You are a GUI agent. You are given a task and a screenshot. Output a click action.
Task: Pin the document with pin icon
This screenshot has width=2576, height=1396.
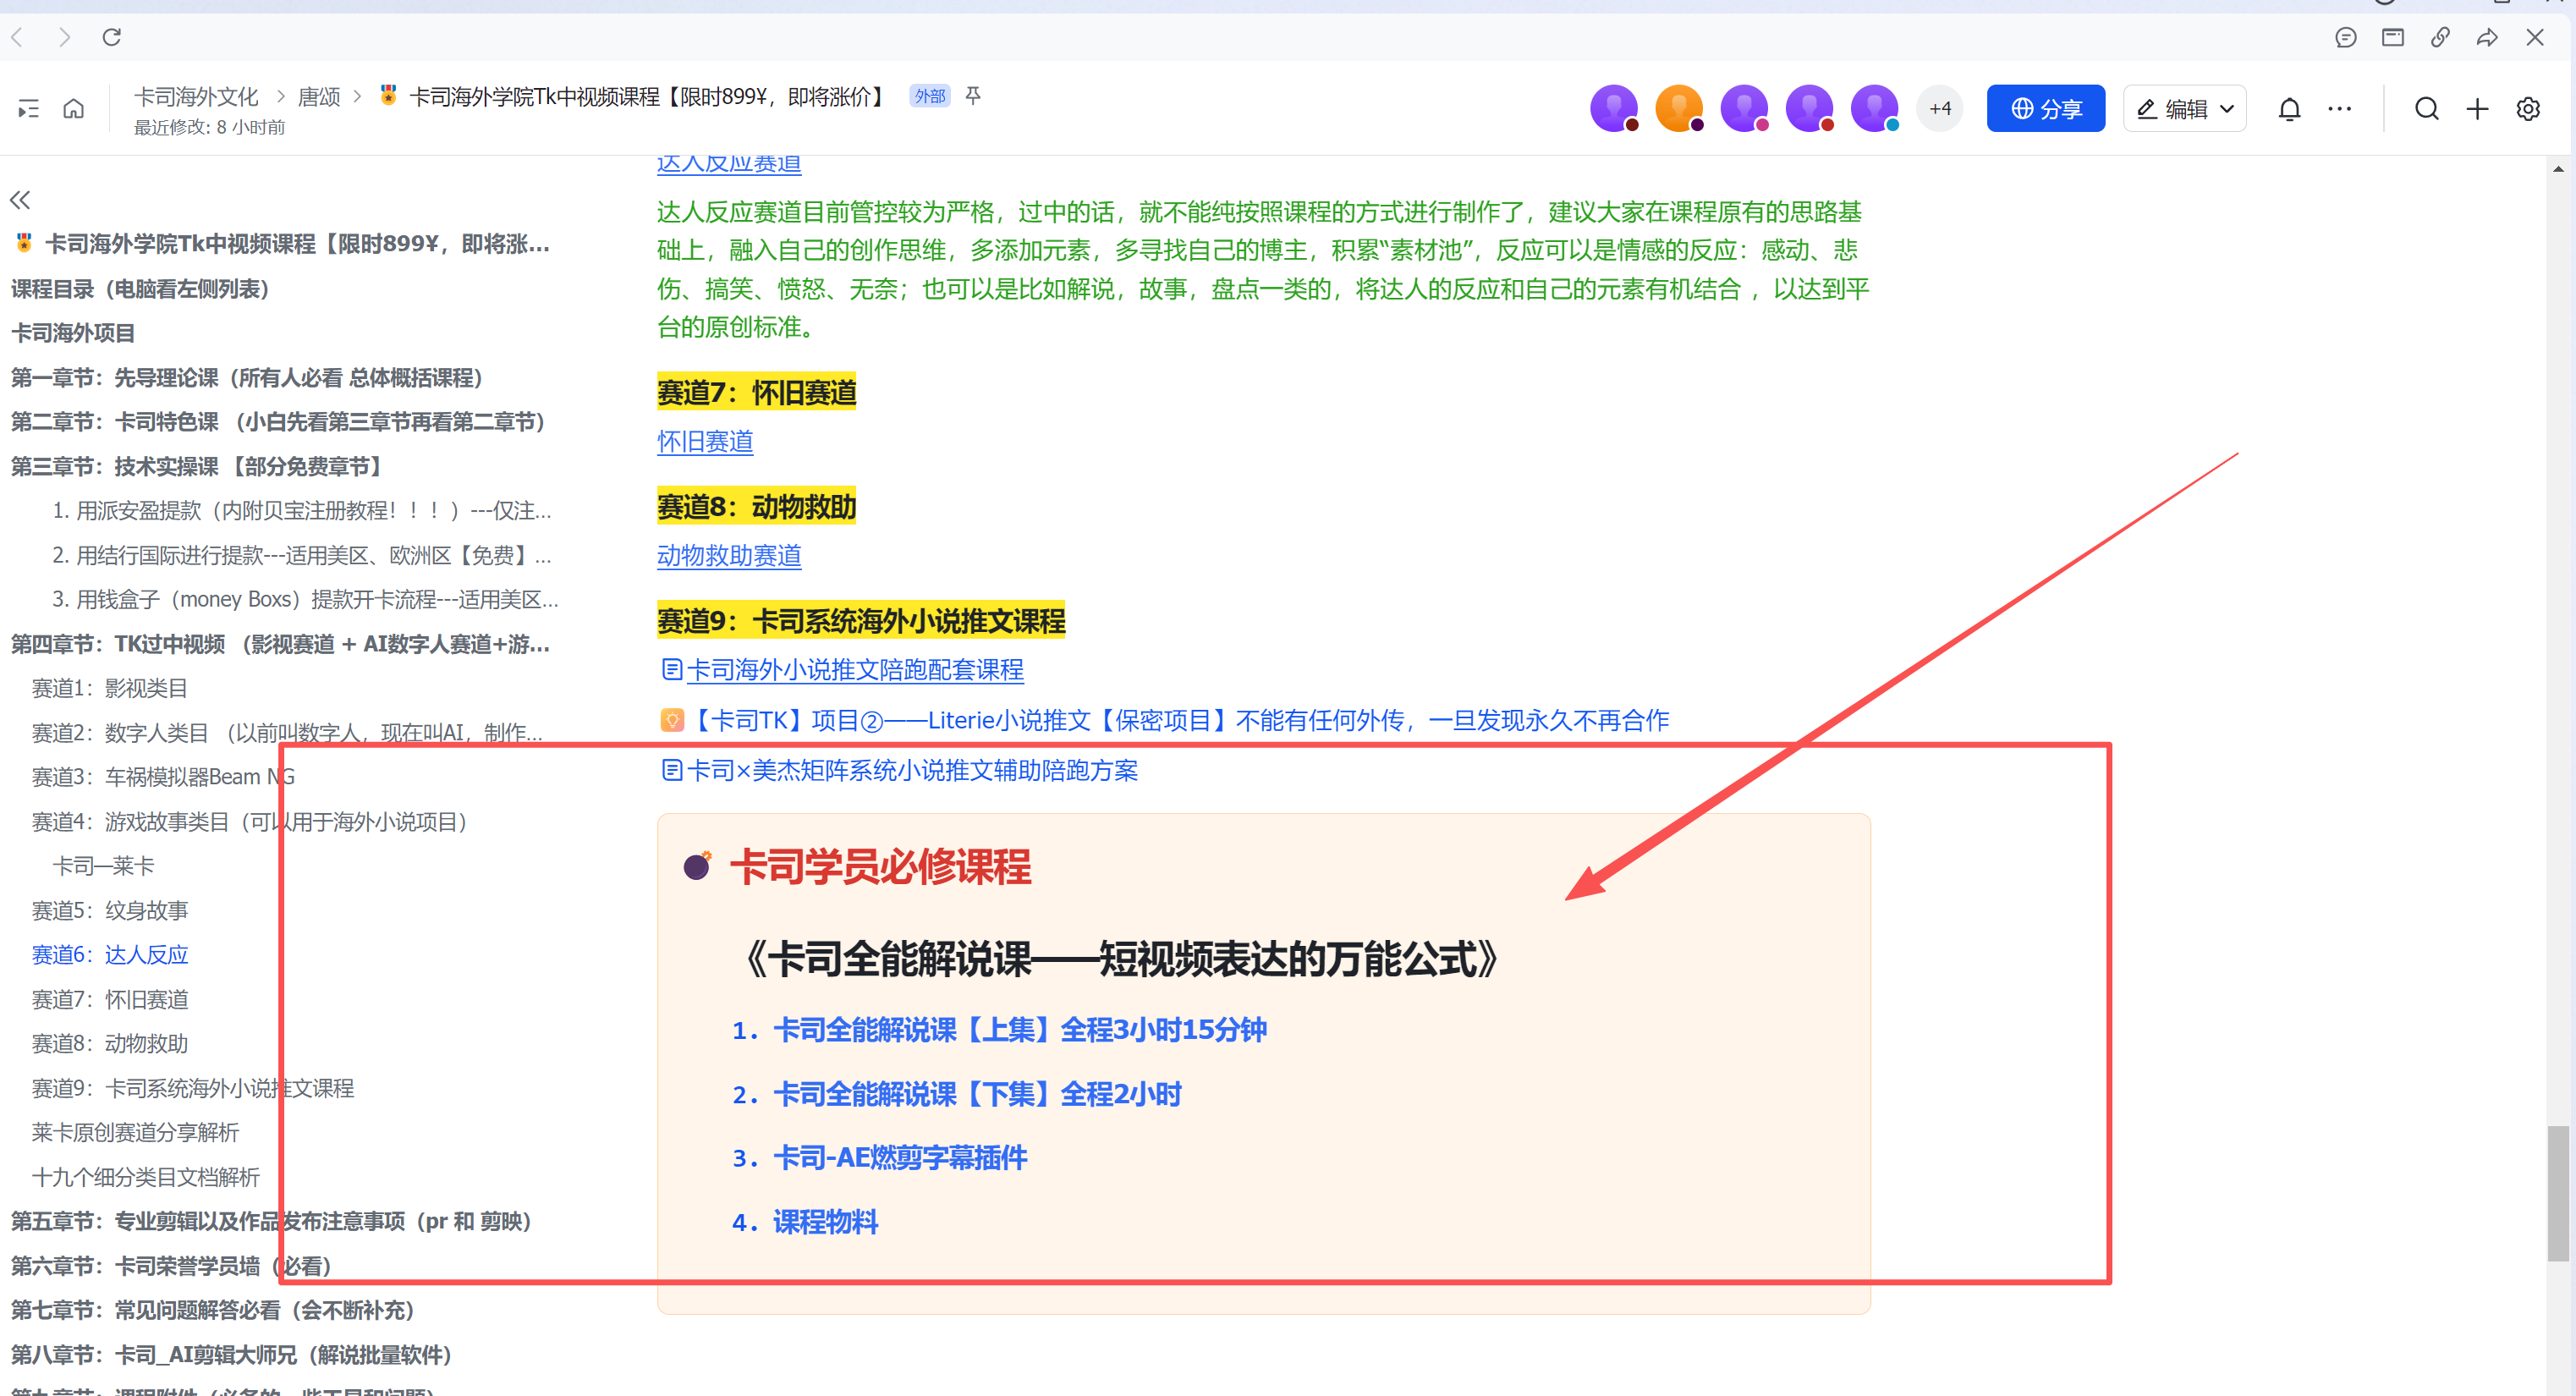[x=973, y=96]
